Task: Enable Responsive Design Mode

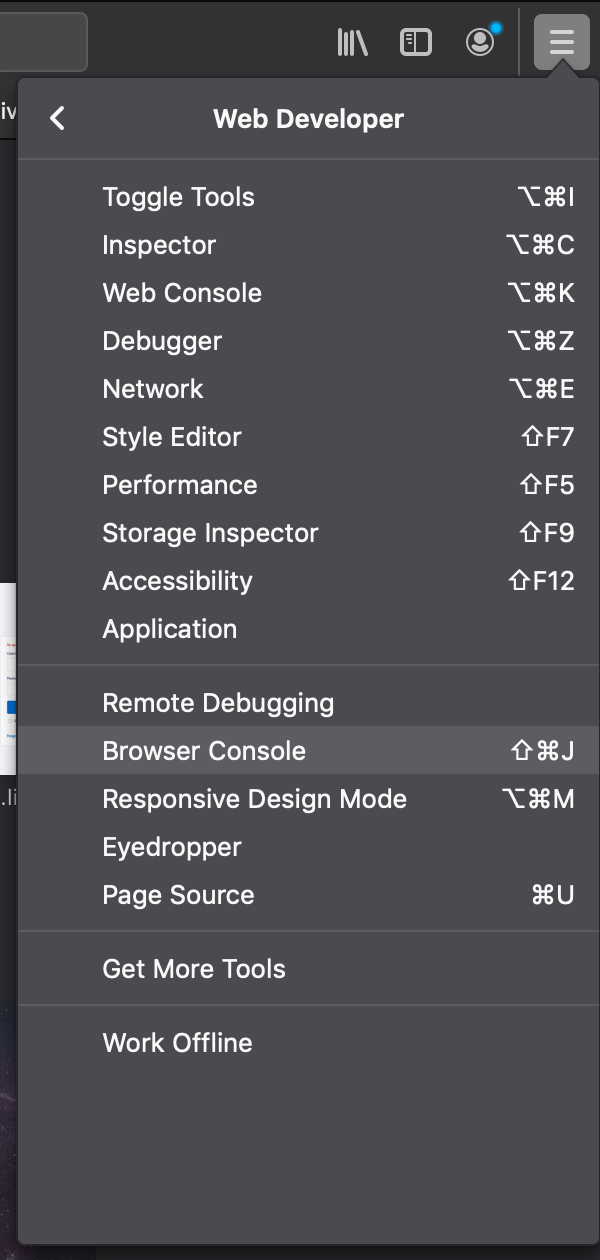Action: click(x=308, y=799)
